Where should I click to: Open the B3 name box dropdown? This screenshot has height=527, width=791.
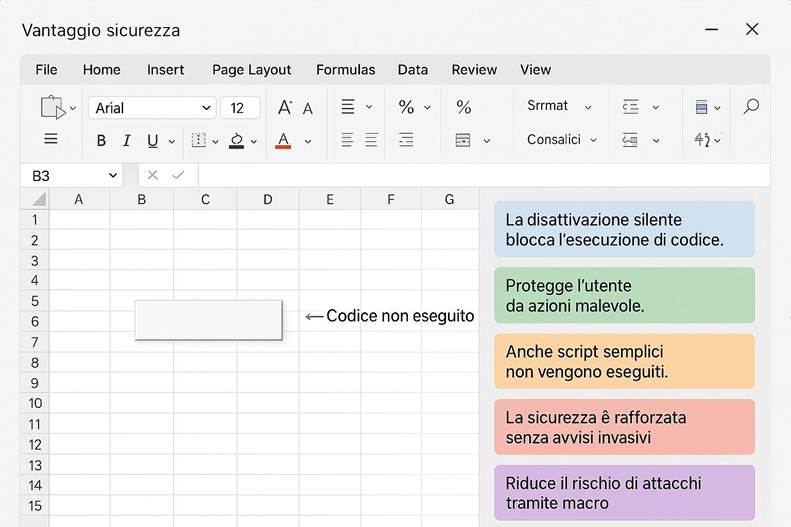(x=113, y=175)
